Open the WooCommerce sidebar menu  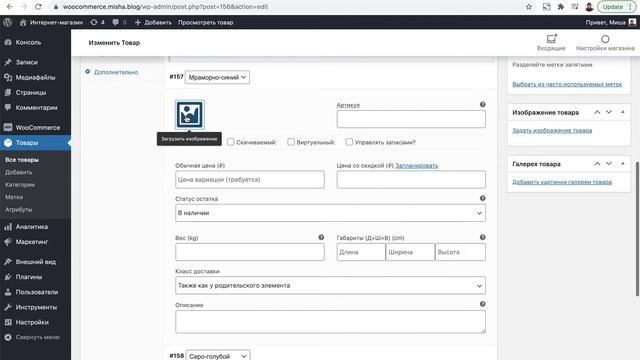coord(36,127)
